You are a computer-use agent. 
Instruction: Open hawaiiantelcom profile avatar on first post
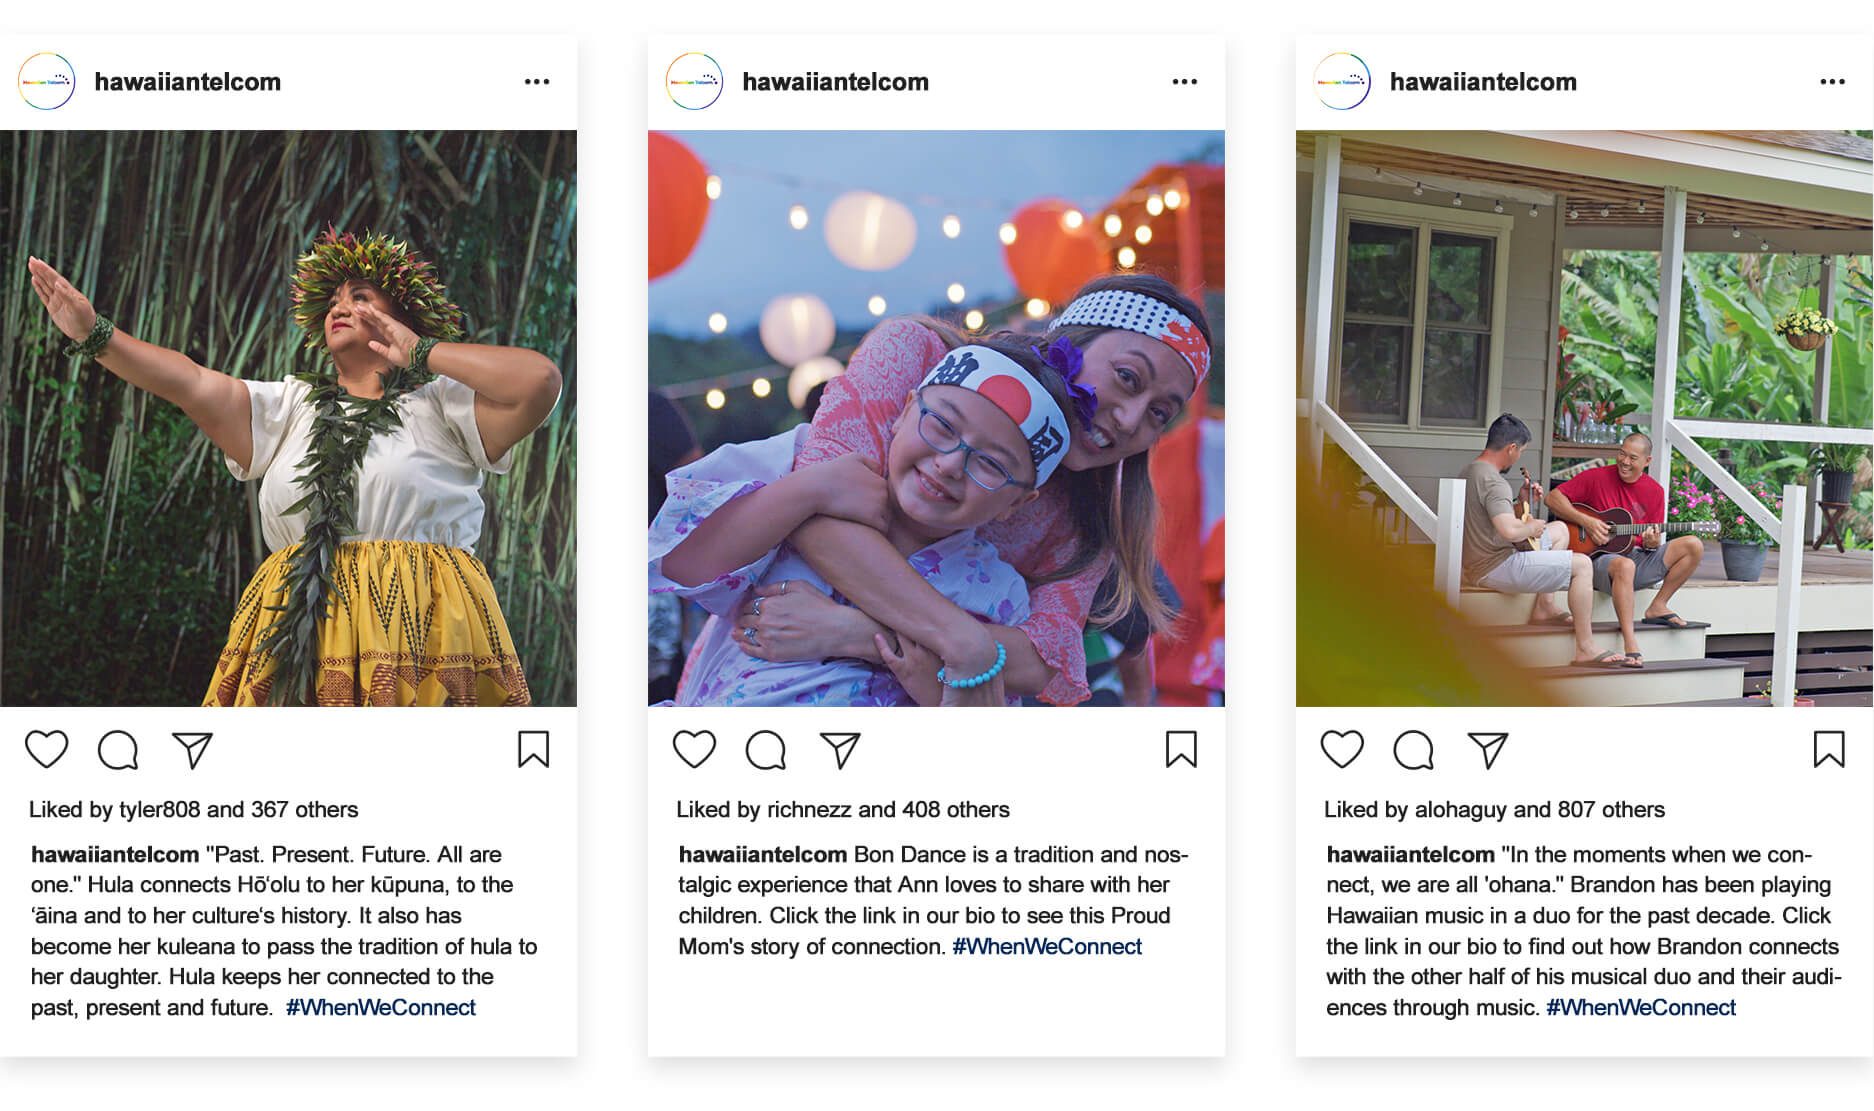pyautogui.click(x=47, y=81)
